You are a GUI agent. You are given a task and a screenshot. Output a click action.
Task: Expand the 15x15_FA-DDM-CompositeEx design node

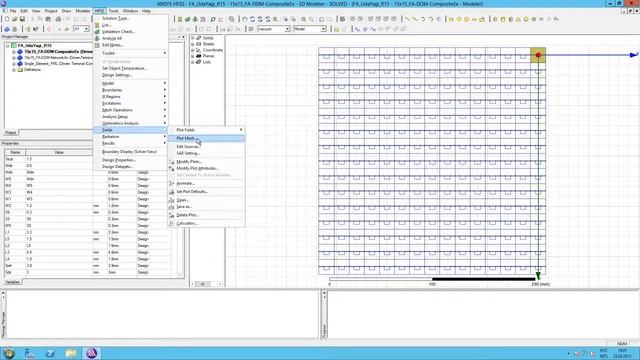pyautogui.click(x=14, y=52)
